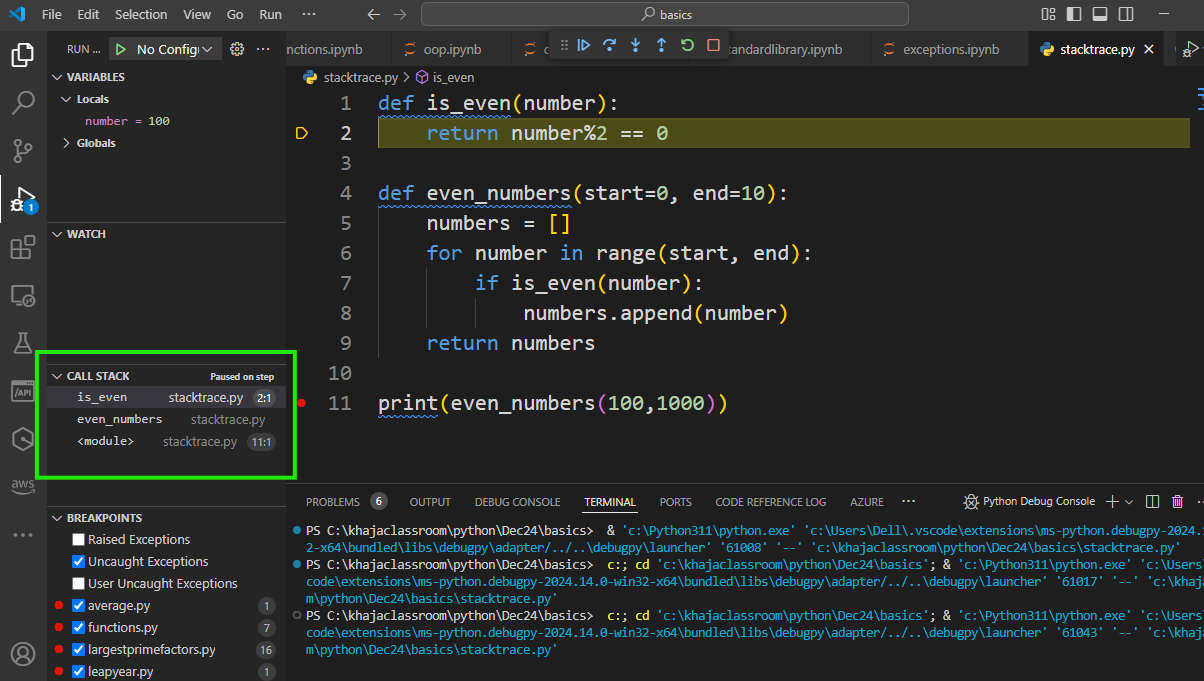1204x681 pixels.
Task: Enable the Raised Exceptions breakpoint
Action: point(76,539)
